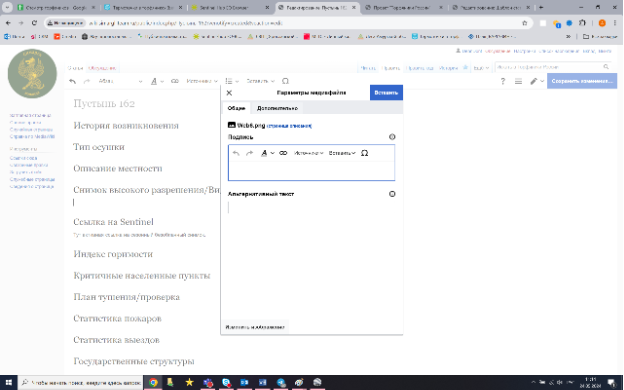Click the wiki search magnifier icon

point(606,67)
